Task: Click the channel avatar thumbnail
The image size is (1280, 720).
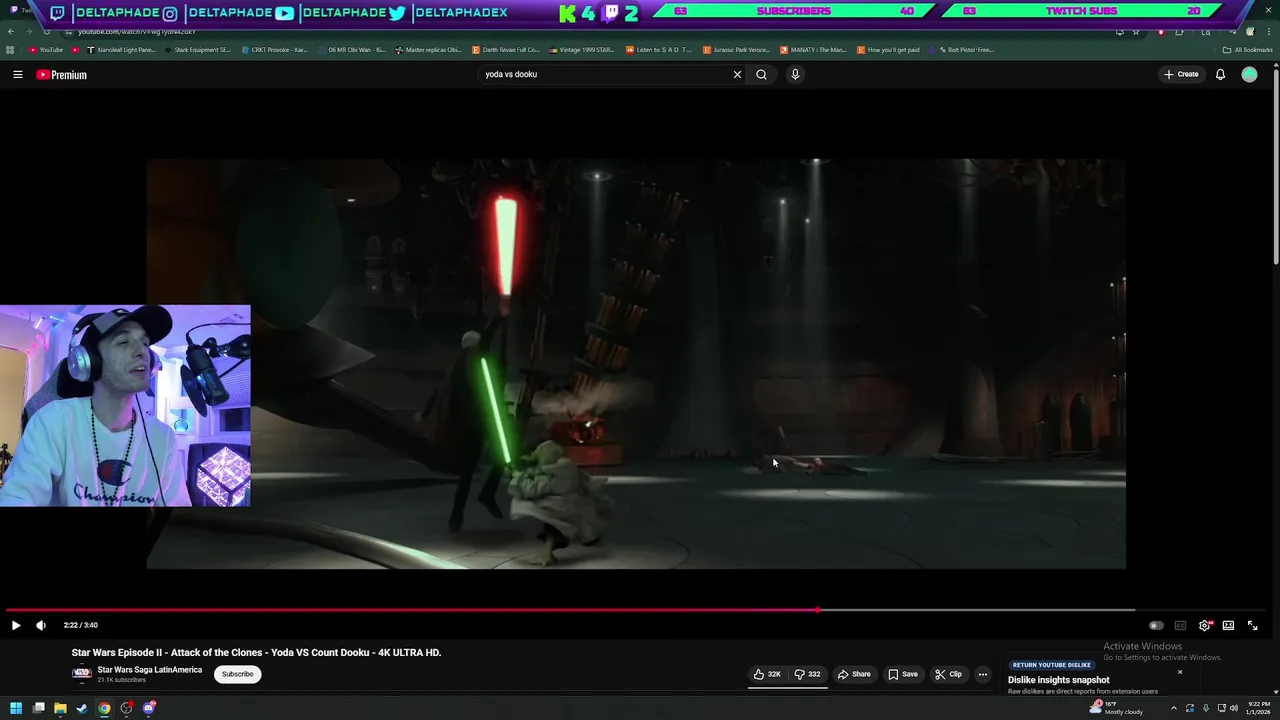Action: 82,674
